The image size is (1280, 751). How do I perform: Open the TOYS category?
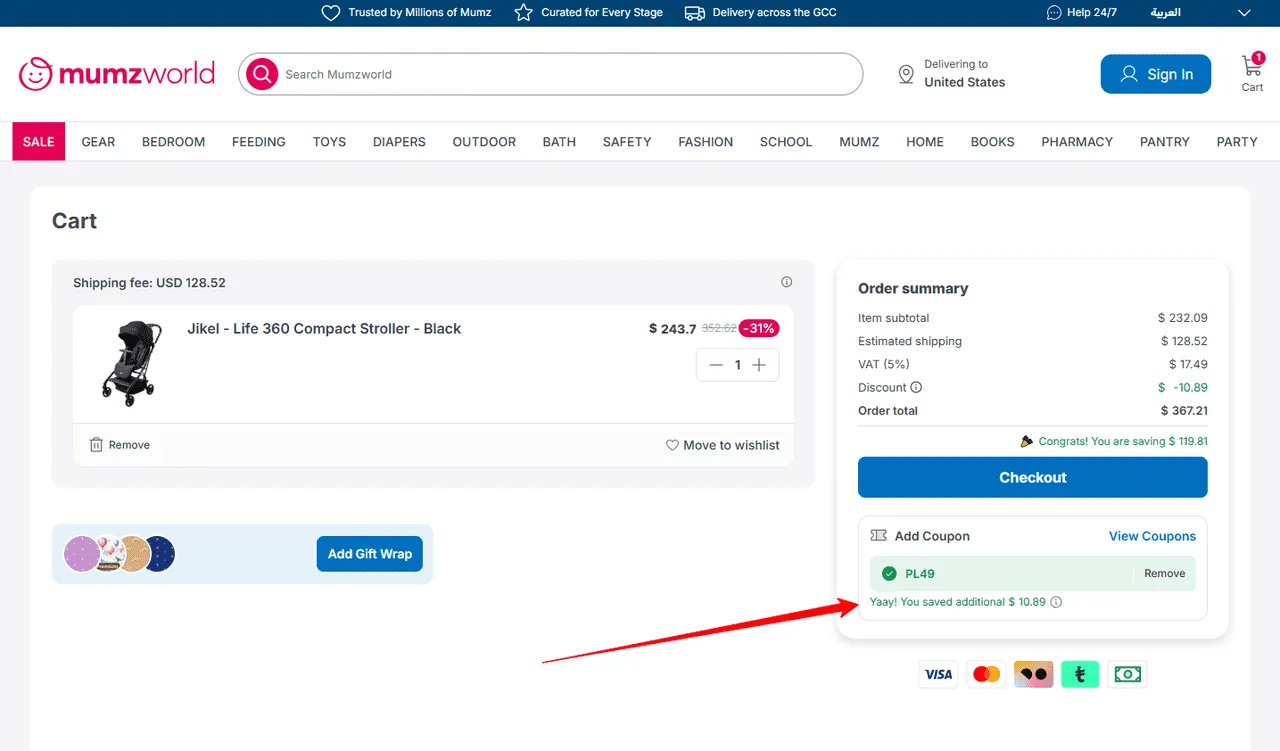click(x=329, y=142)
